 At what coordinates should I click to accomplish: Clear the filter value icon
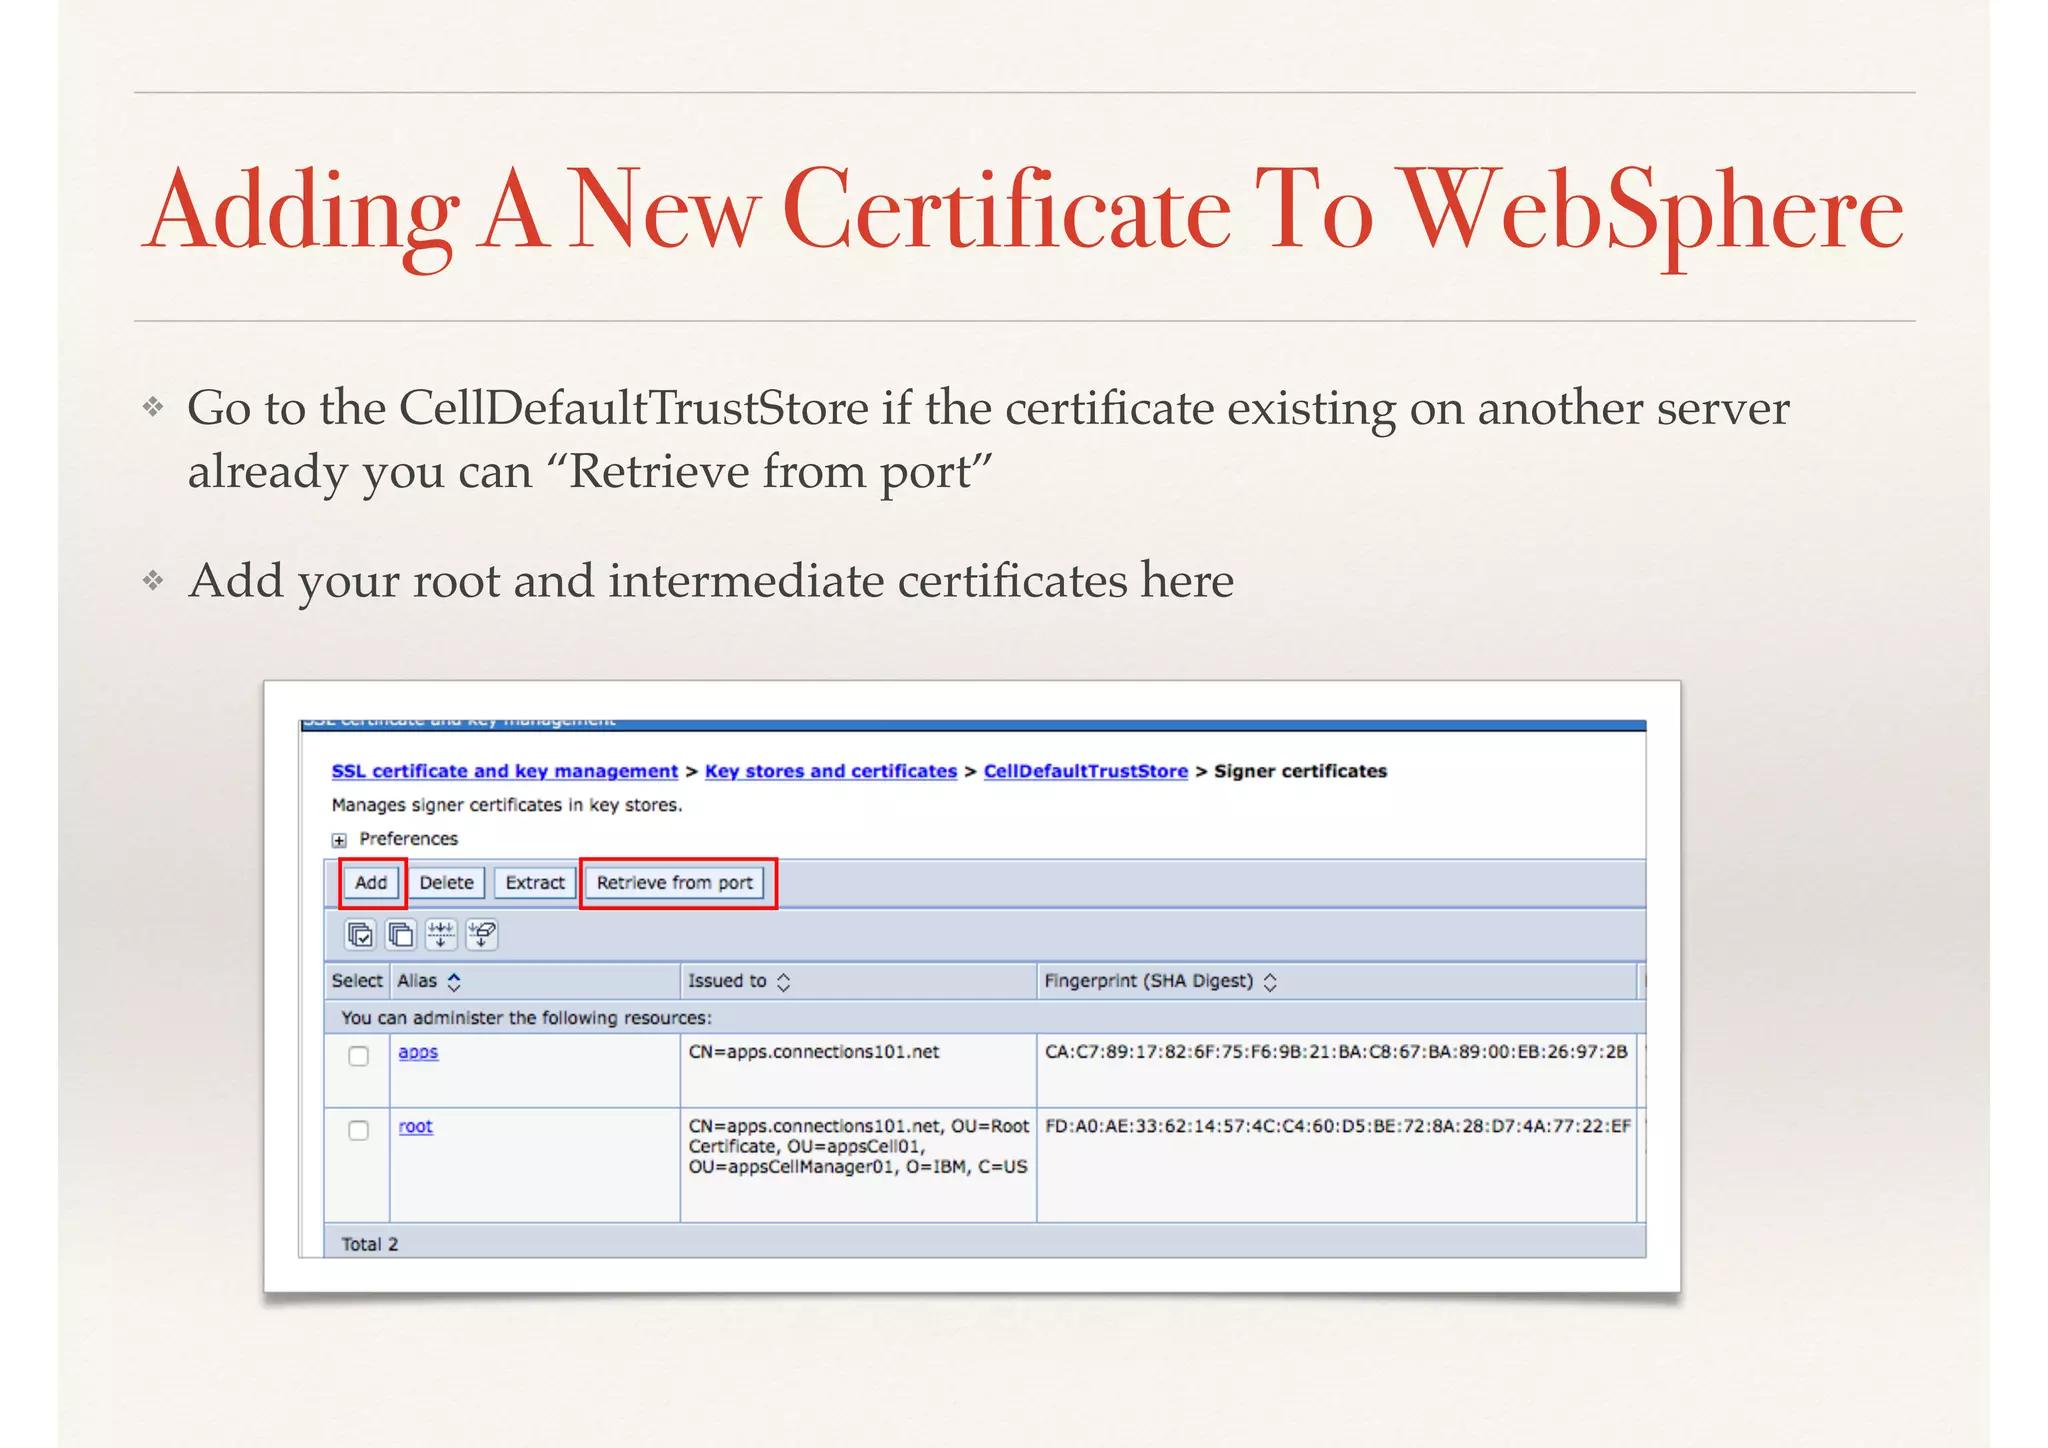(x=482, y=935)
